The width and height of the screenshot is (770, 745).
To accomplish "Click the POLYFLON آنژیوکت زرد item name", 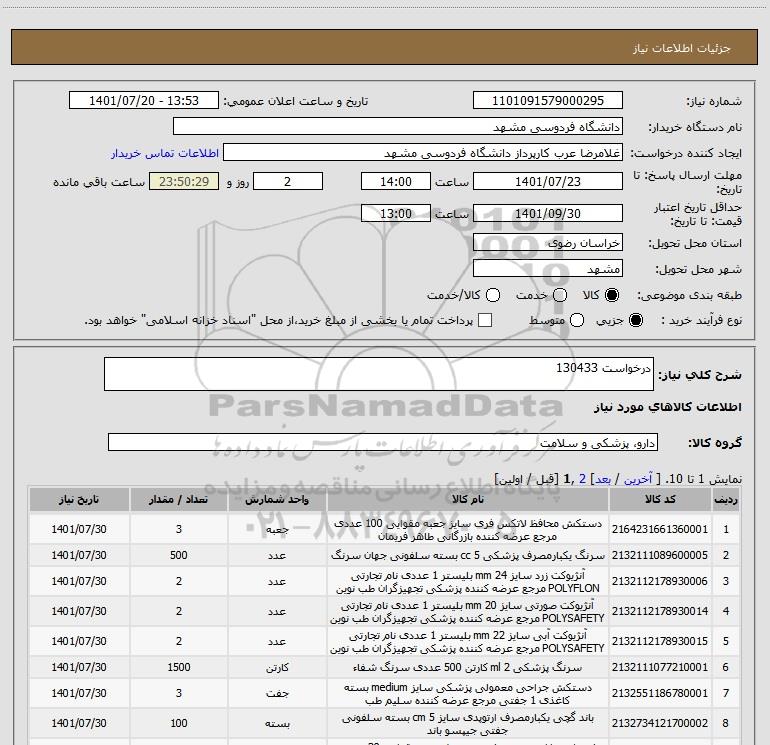I will 468,581.
